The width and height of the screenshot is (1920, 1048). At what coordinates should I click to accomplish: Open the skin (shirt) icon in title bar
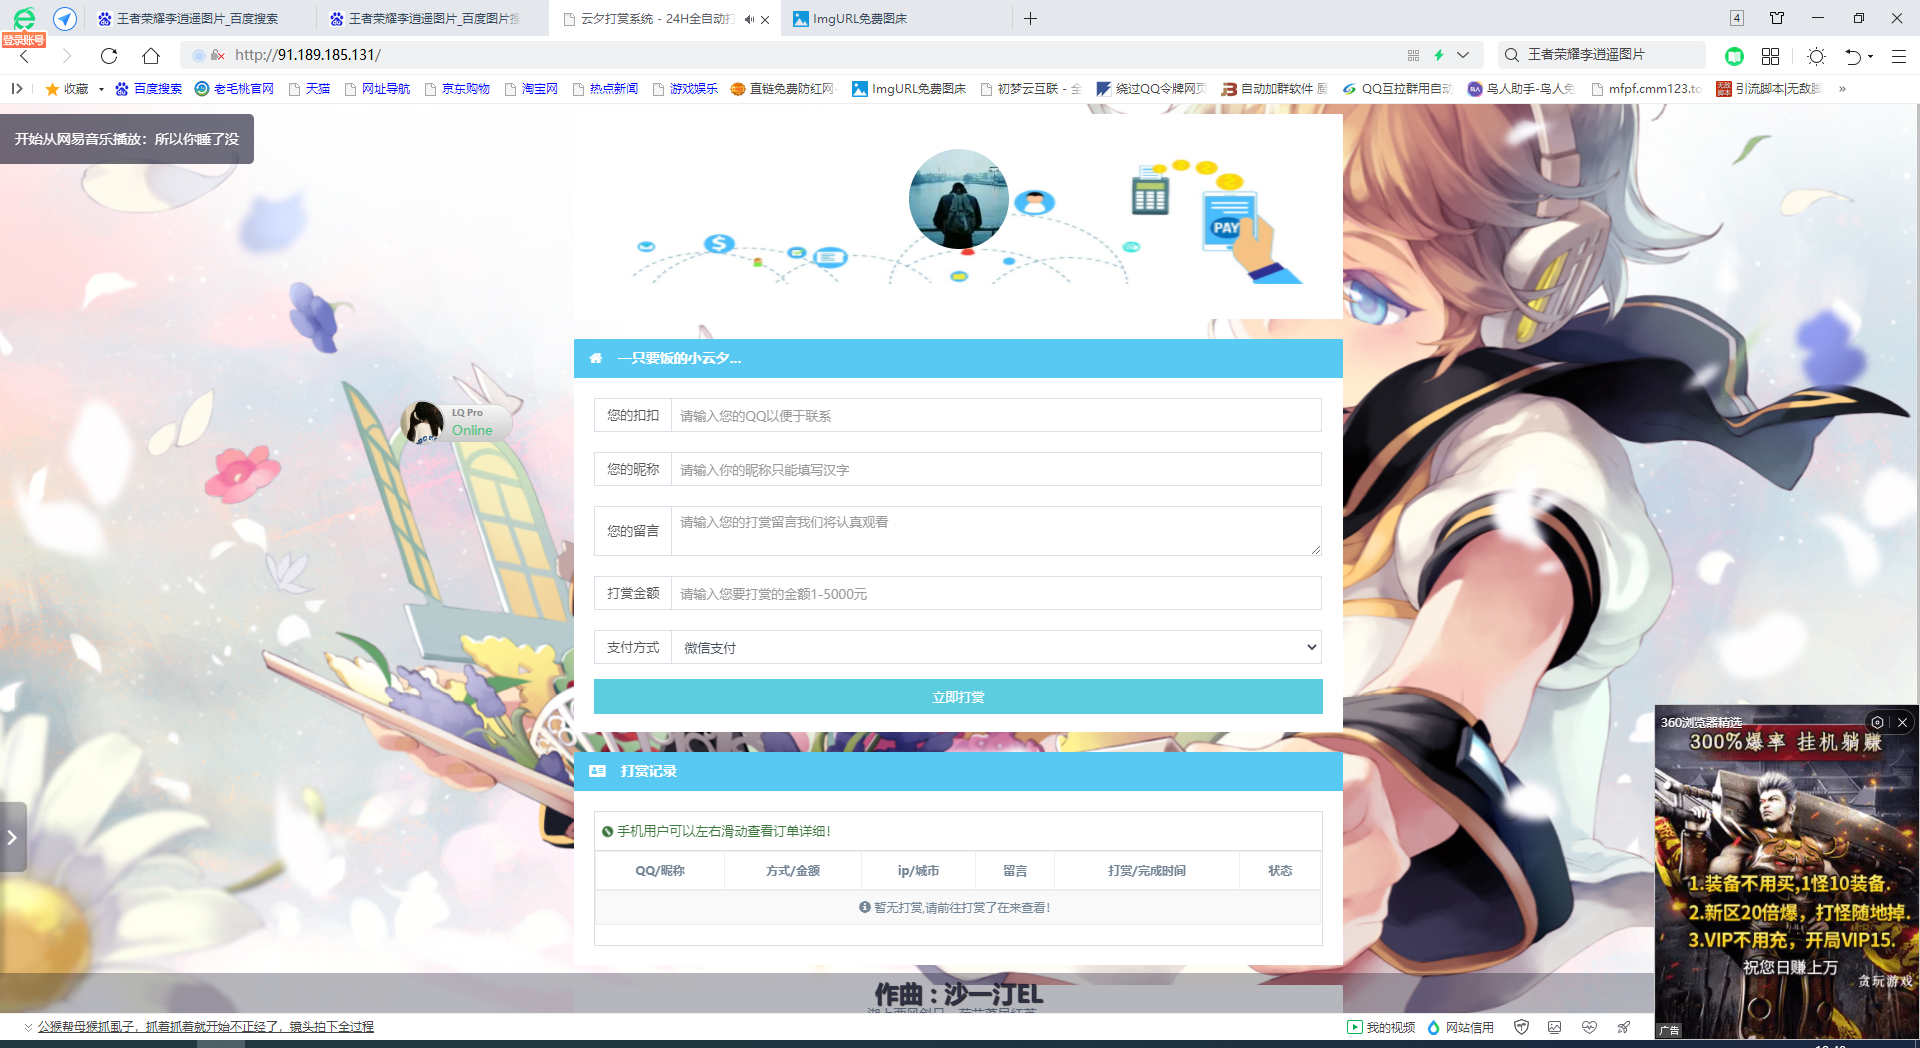coord(1777,18)
